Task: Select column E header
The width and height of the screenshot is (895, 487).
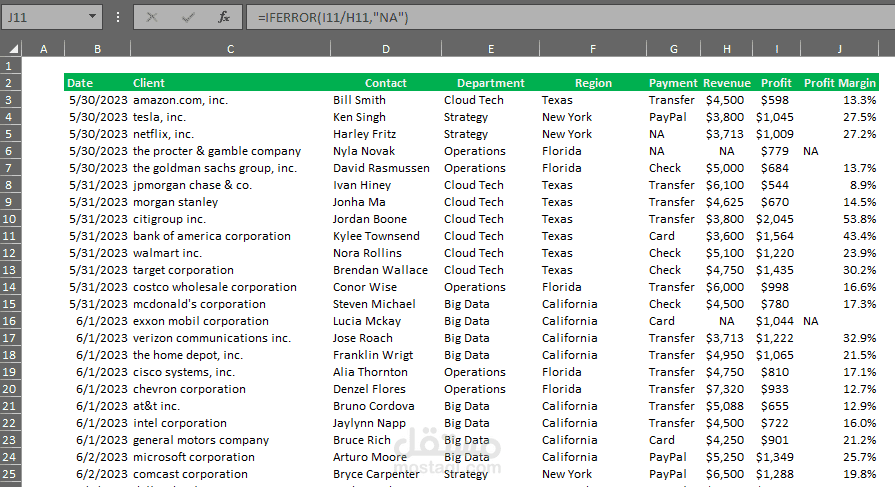Action: (490, 49)
